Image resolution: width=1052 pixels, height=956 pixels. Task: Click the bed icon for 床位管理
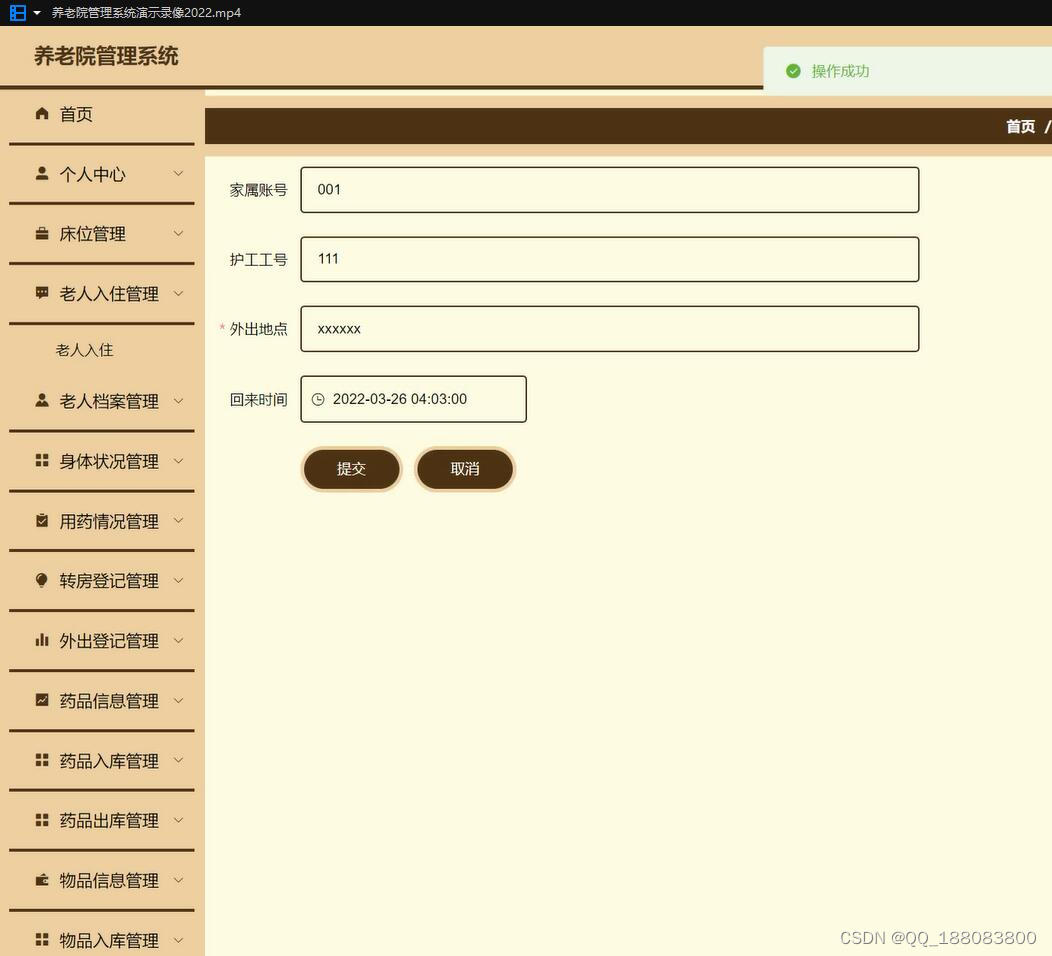(x=41, y=233)
